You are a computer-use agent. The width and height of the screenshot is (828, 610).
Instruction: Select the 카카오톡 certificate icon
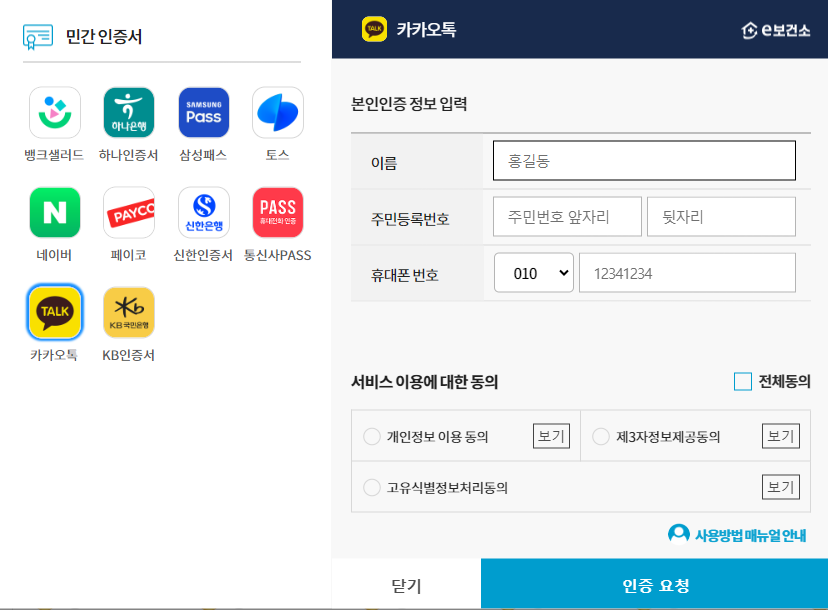(x=55, y=312)
